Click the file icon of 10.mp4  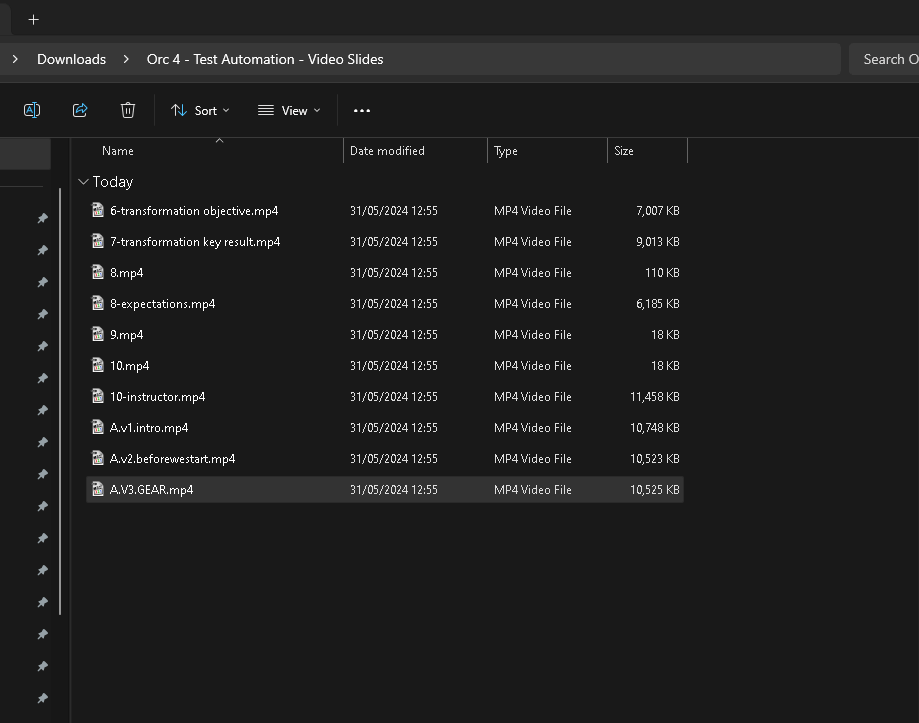[x=98, y=365]
